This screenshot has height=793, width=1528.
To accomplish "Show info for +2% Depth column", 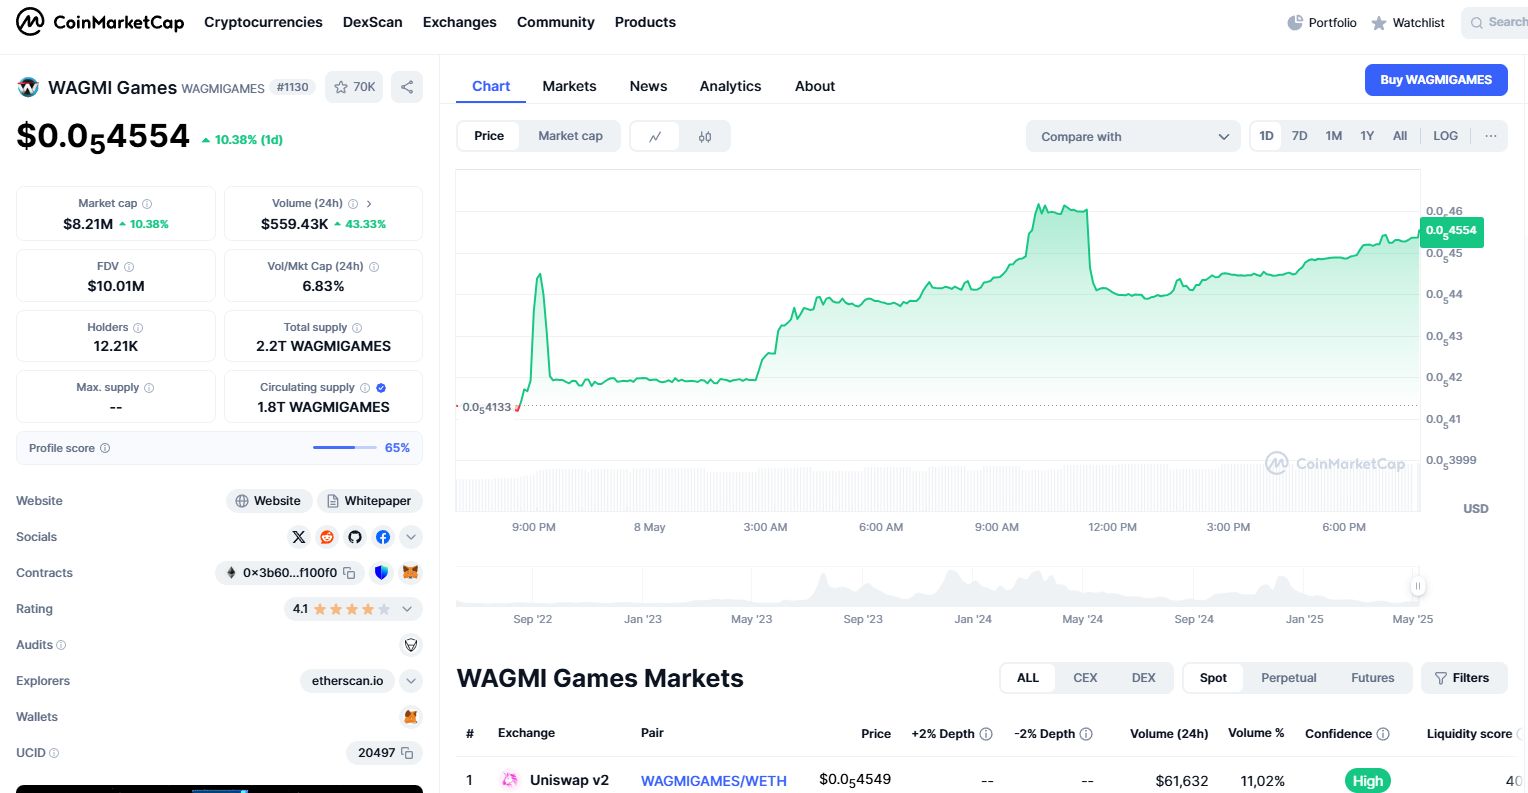I will (x=986, y=733).
